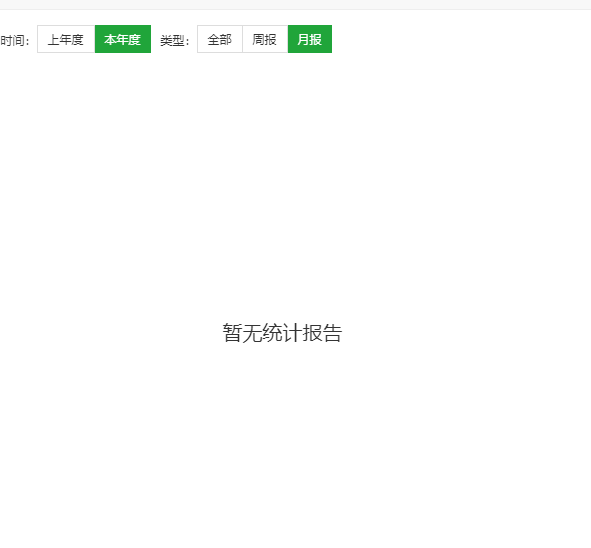Click the 类型: label
The width and height of the screenshot is (591, 548).
[x=175, y=40]
